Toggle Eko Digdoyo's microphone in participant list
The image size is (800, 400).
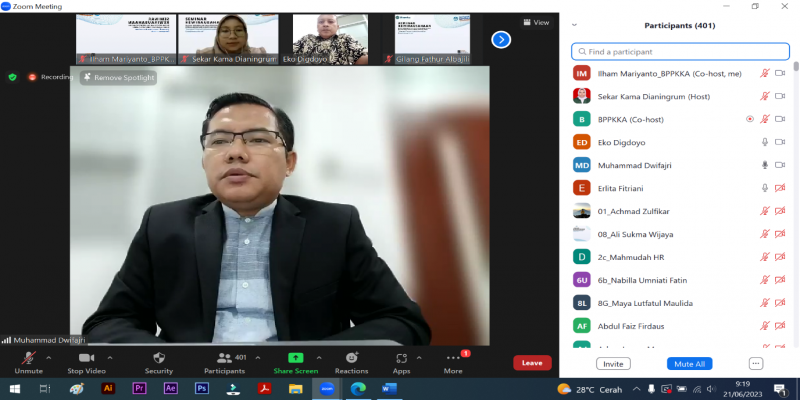pos(765,142)
